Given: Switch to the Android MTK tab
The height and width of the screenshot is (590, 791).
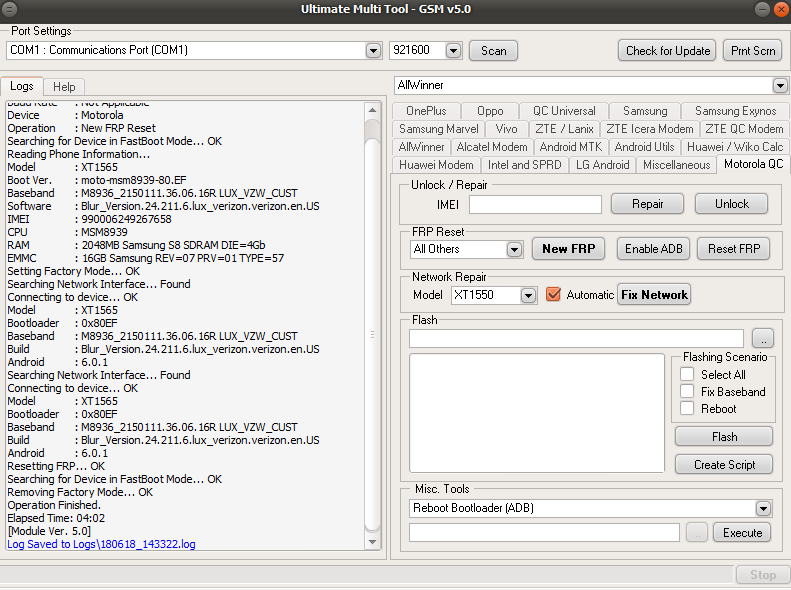Looking at the screenshot, I should pyautogui.click(x=571, y=147).
